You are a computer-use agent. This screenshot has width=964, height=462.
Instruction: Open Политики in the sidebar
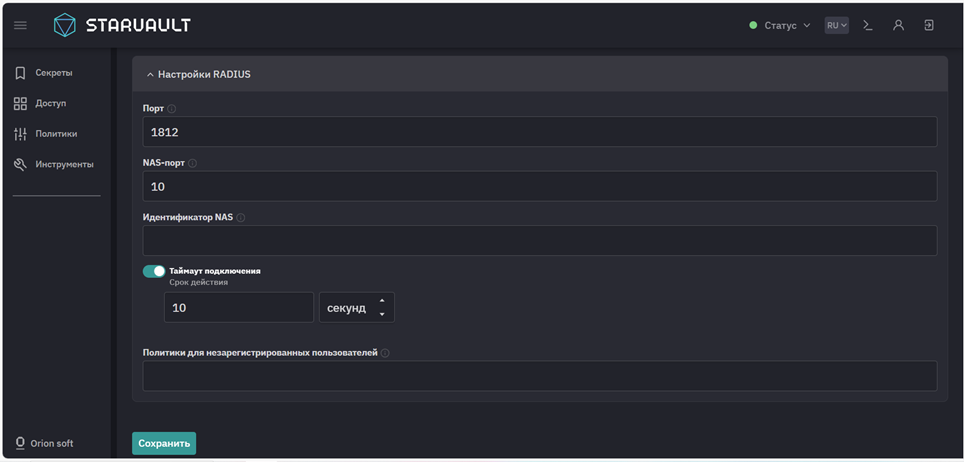tap(55, 134)
